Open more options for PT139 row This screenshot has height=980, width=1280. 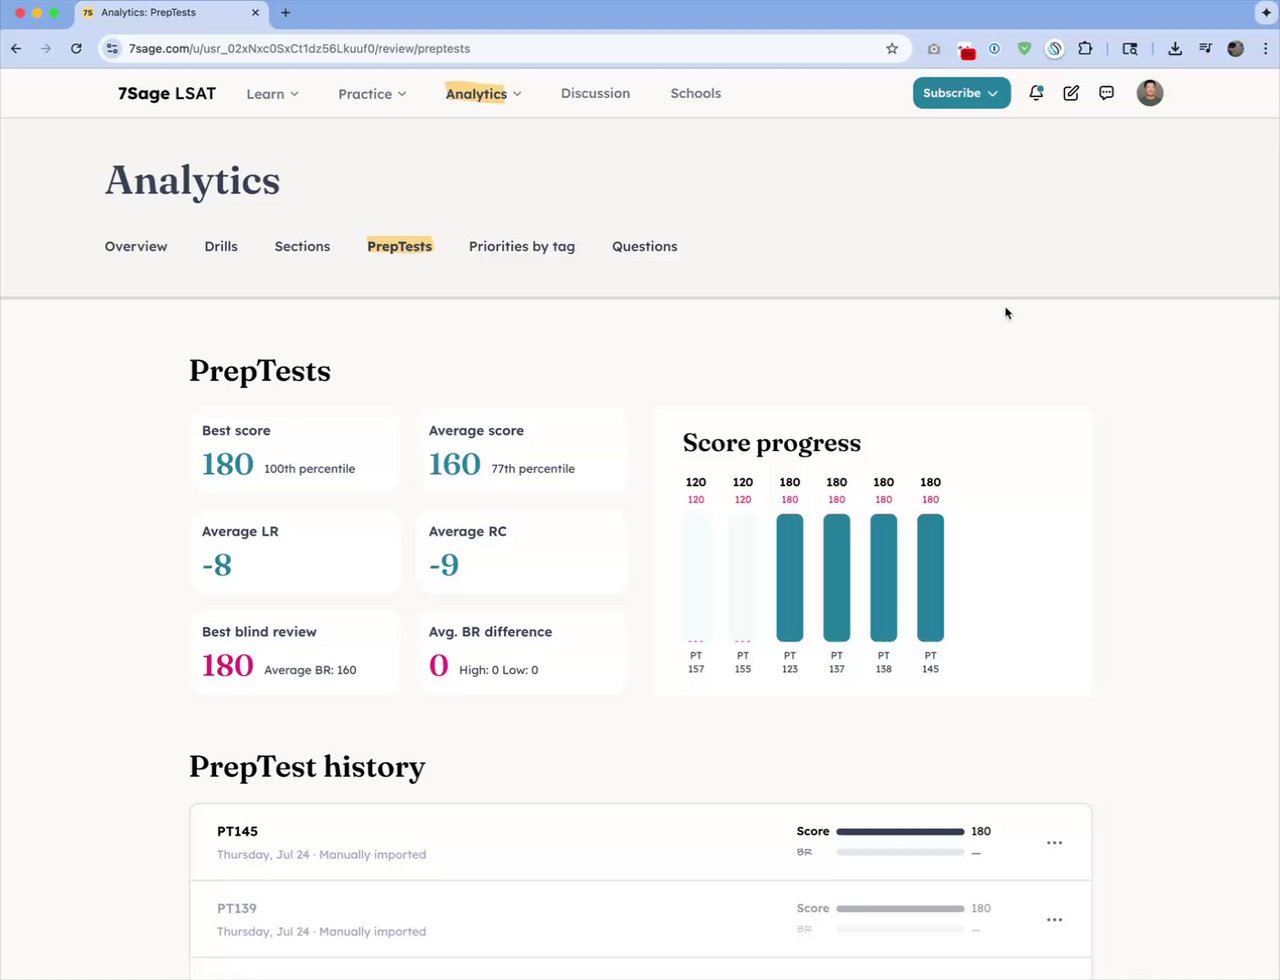pyautogui.click(x=1054, y=920)
